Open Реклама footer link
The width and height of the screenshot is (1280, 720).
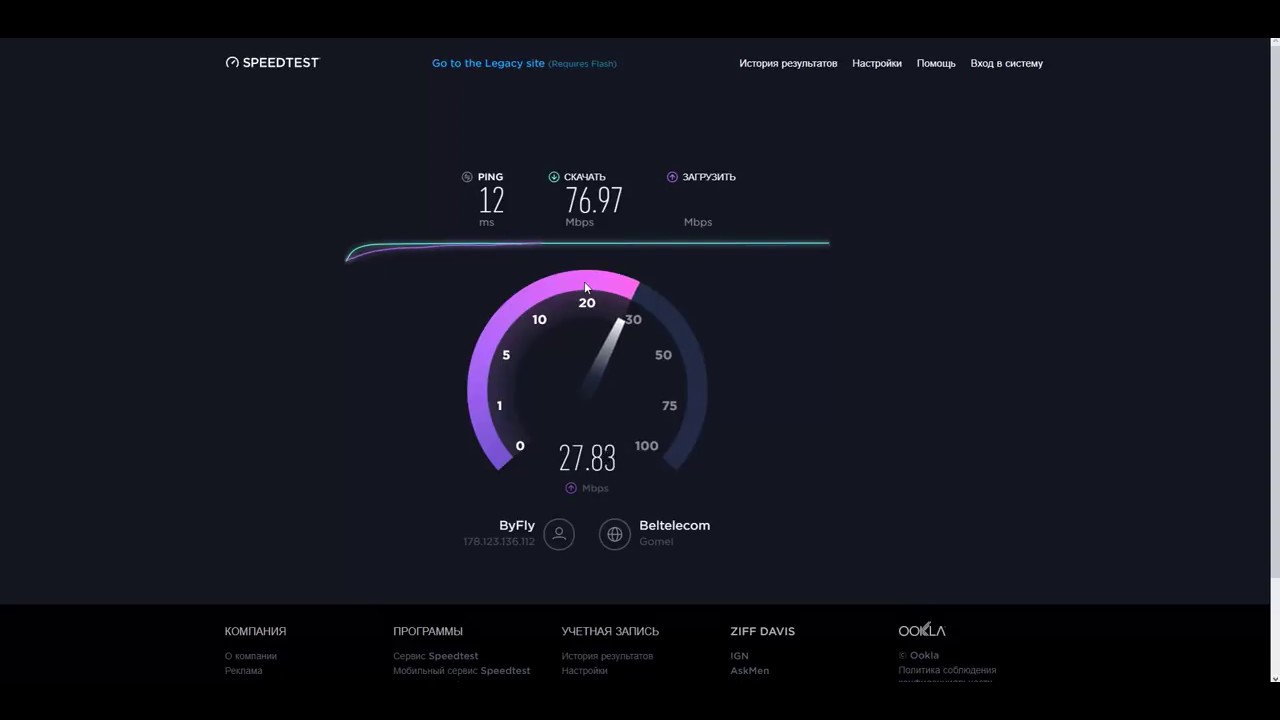[244, 671]
